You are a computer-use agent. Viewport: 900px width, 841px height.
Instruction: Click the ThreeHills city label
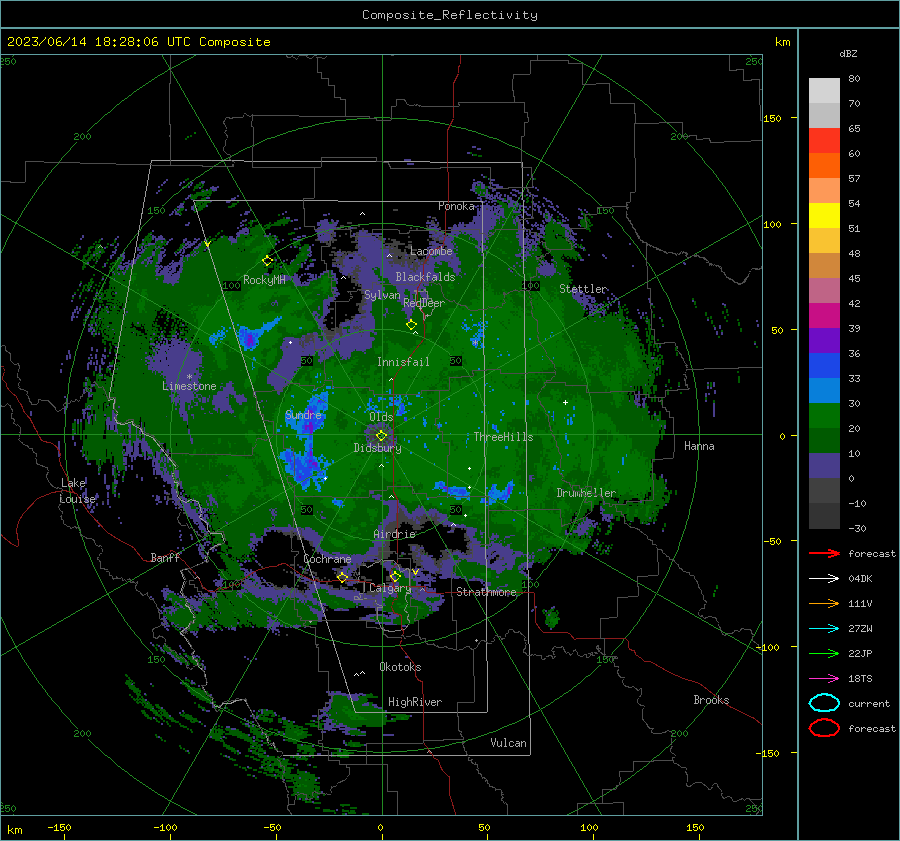tap(503, 437)
